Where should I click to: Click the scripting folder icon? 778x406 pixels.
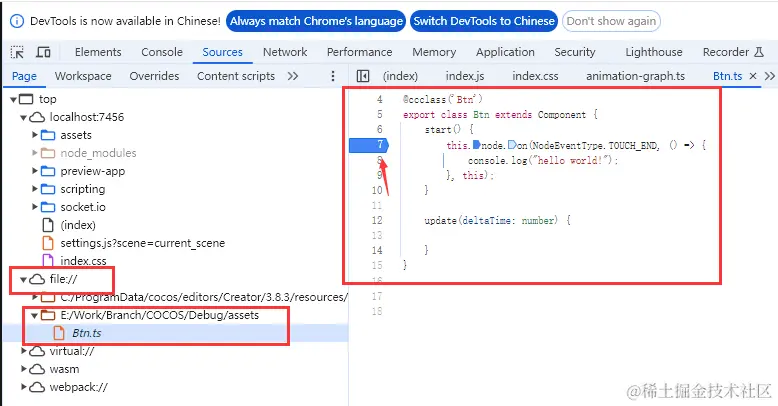click(48, 189)
